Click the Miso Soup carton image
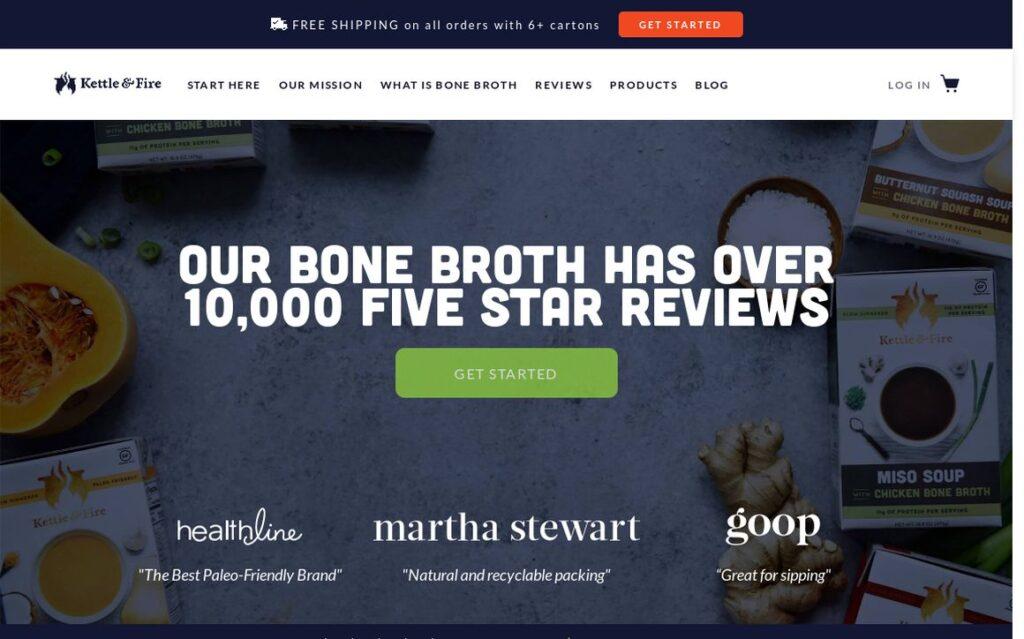This screenshot has width=1024, height=639. pyautogui.click(x=918, y=399)
